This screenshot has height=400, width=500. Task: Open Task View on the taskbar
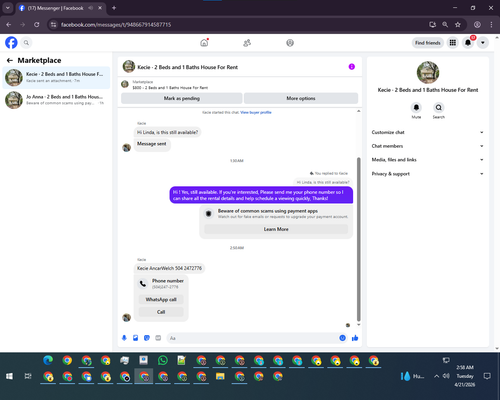coord(28,376)
